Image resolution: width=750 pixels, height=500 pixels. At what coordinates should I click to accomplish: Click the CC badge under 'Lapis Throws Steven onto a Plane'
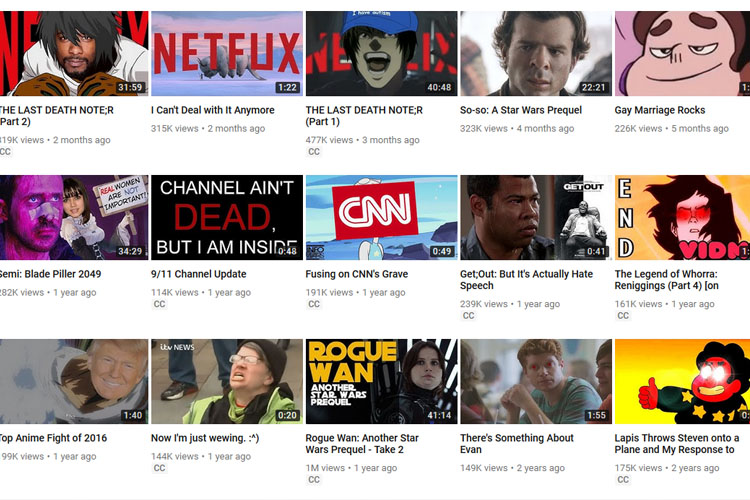[x=623, y=479]
